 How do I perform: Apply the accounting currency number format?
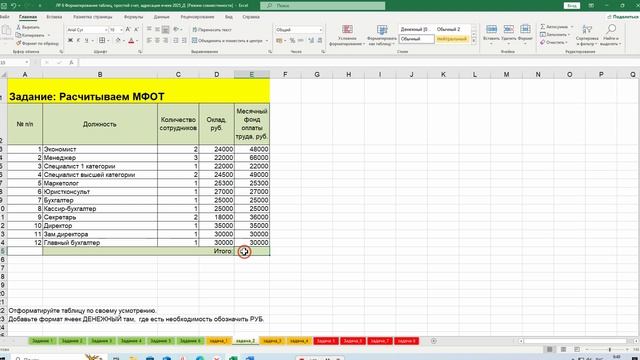pyautogui.click(x=279, y=40)
